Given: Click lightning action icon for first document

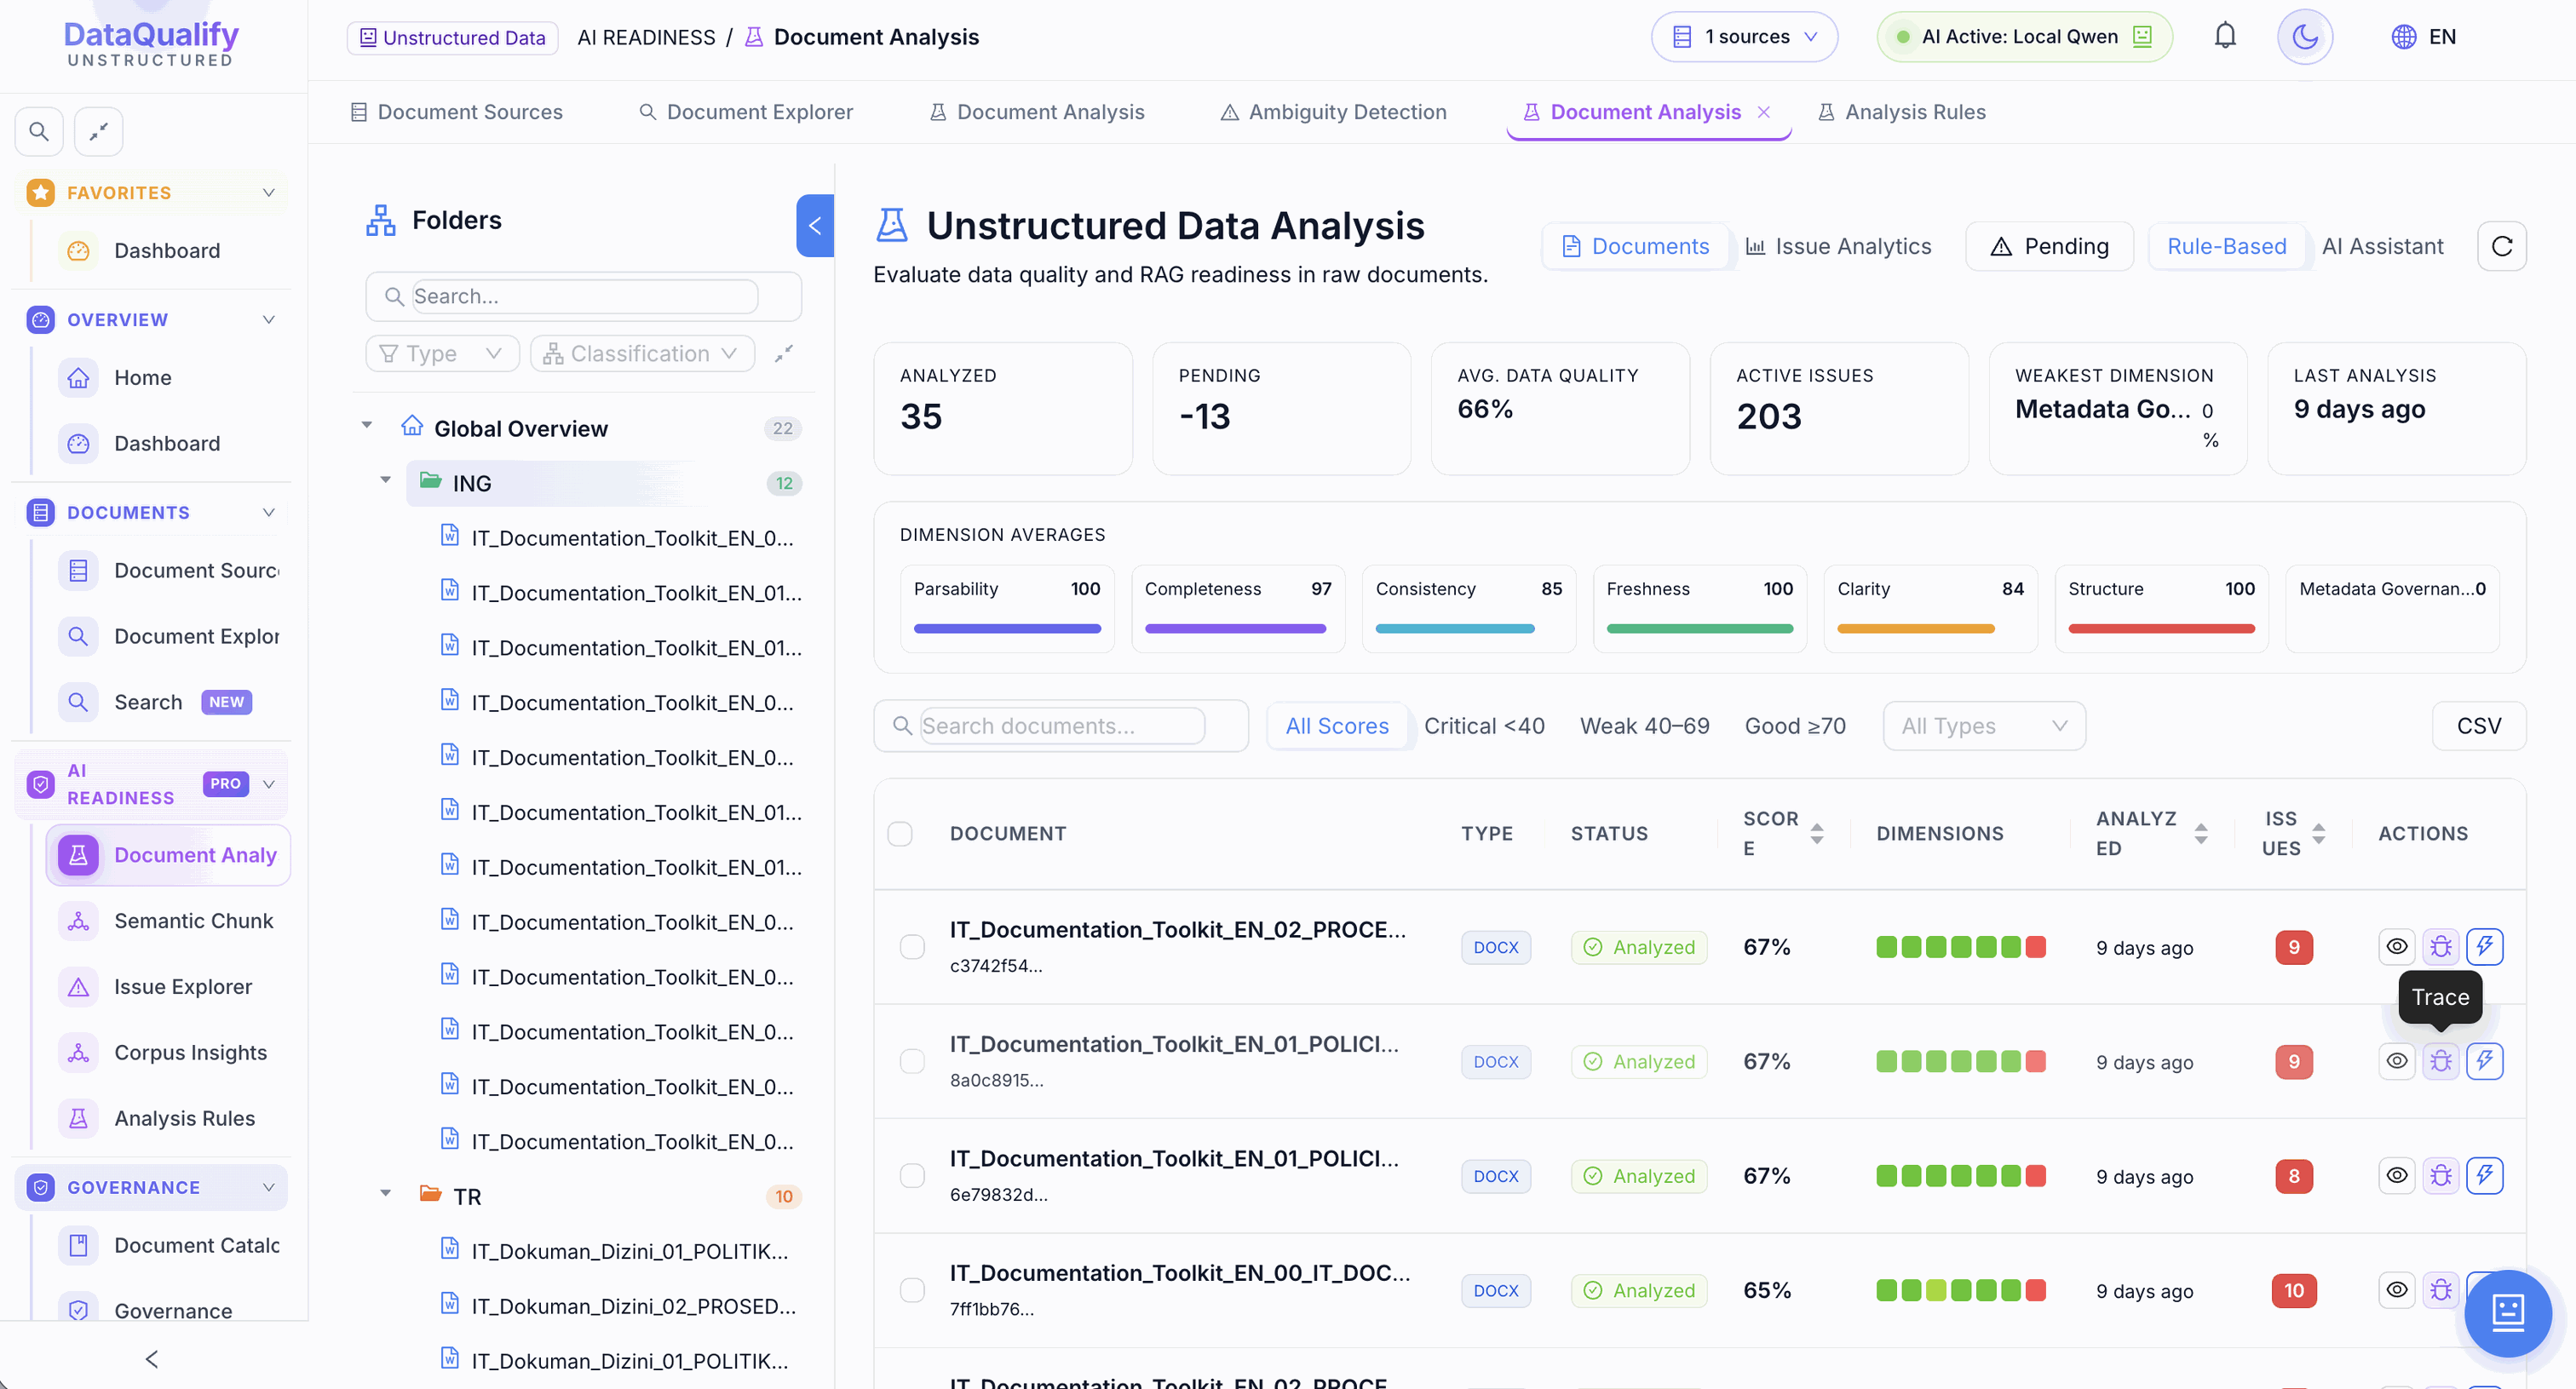Looking at the screenshot, I should coord(2484,947).
